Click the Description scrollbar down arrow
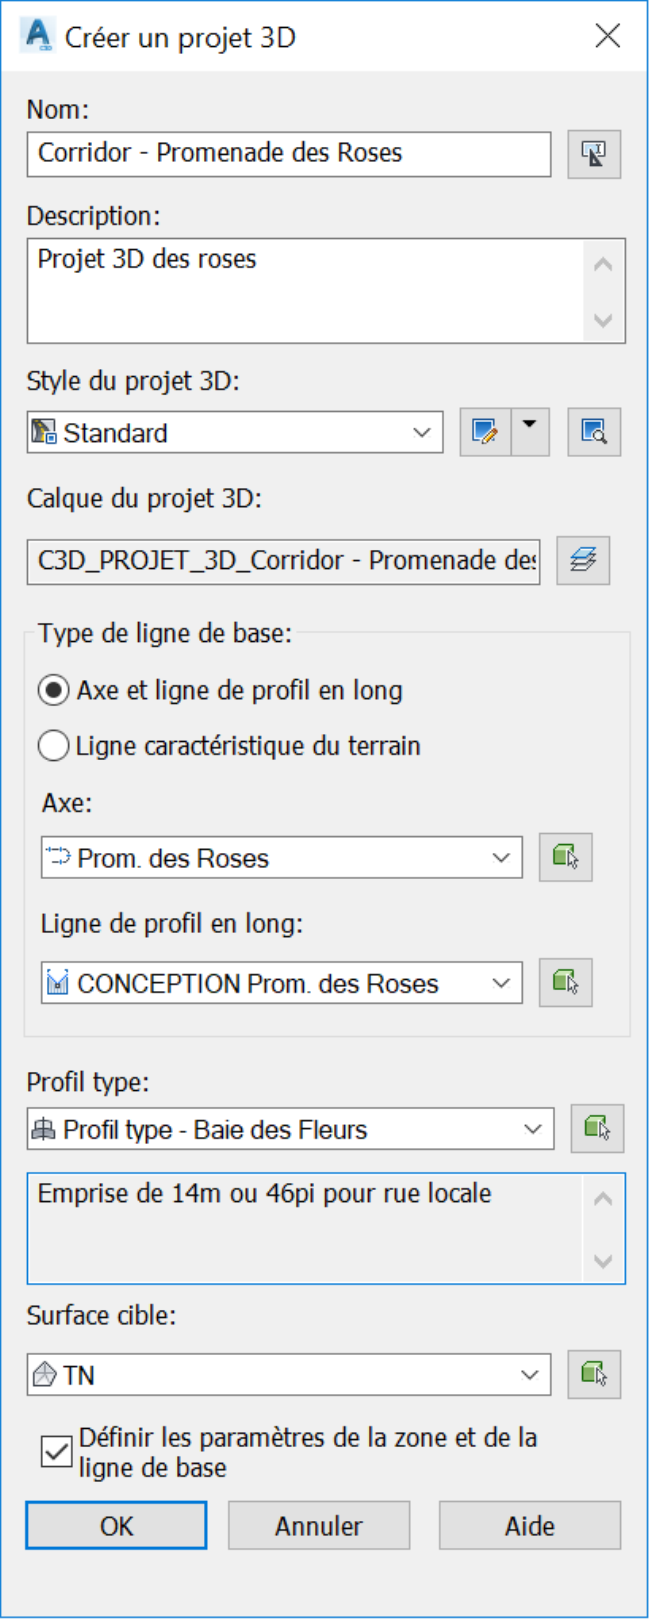The image size is (649, 1619). (x=603, y=321)
